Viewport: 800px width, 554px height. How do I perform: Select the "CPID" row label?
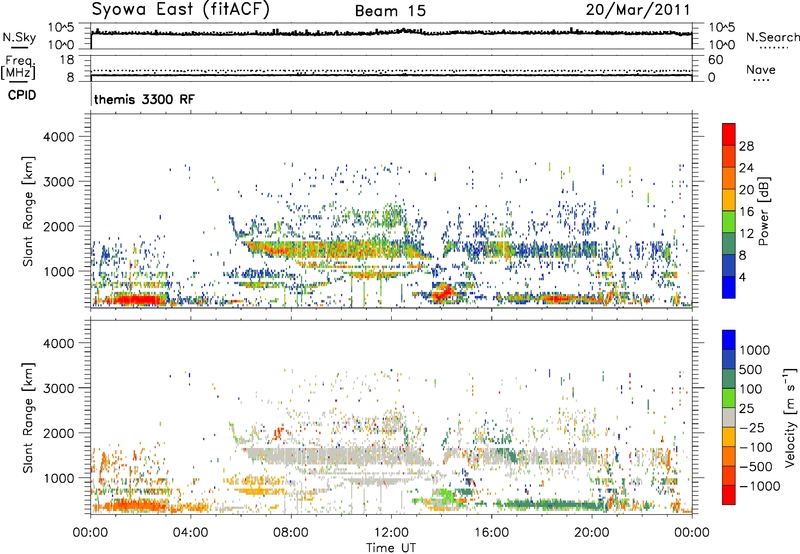(x=22, y=95)
